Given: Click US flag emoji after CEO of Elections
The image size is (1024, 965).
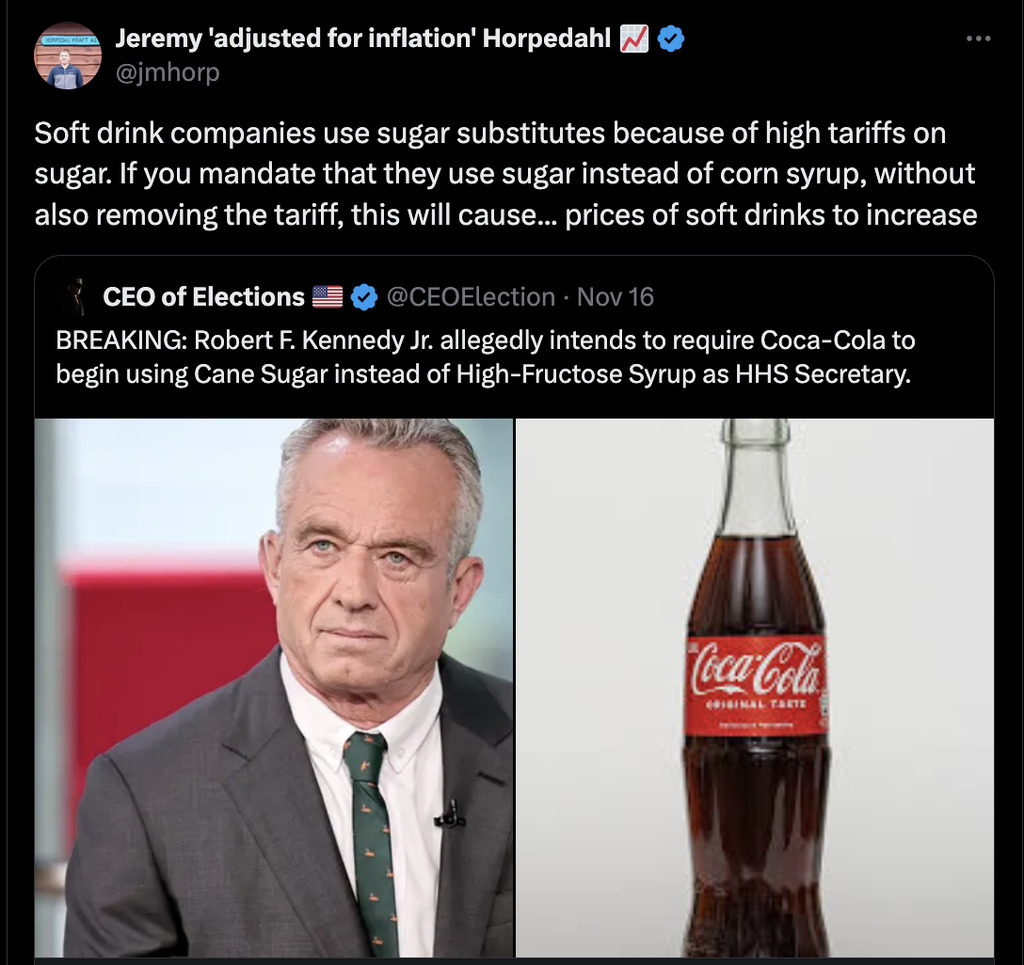Looking at the screenshot, I should pyautogui.click(x=327, y=297).
